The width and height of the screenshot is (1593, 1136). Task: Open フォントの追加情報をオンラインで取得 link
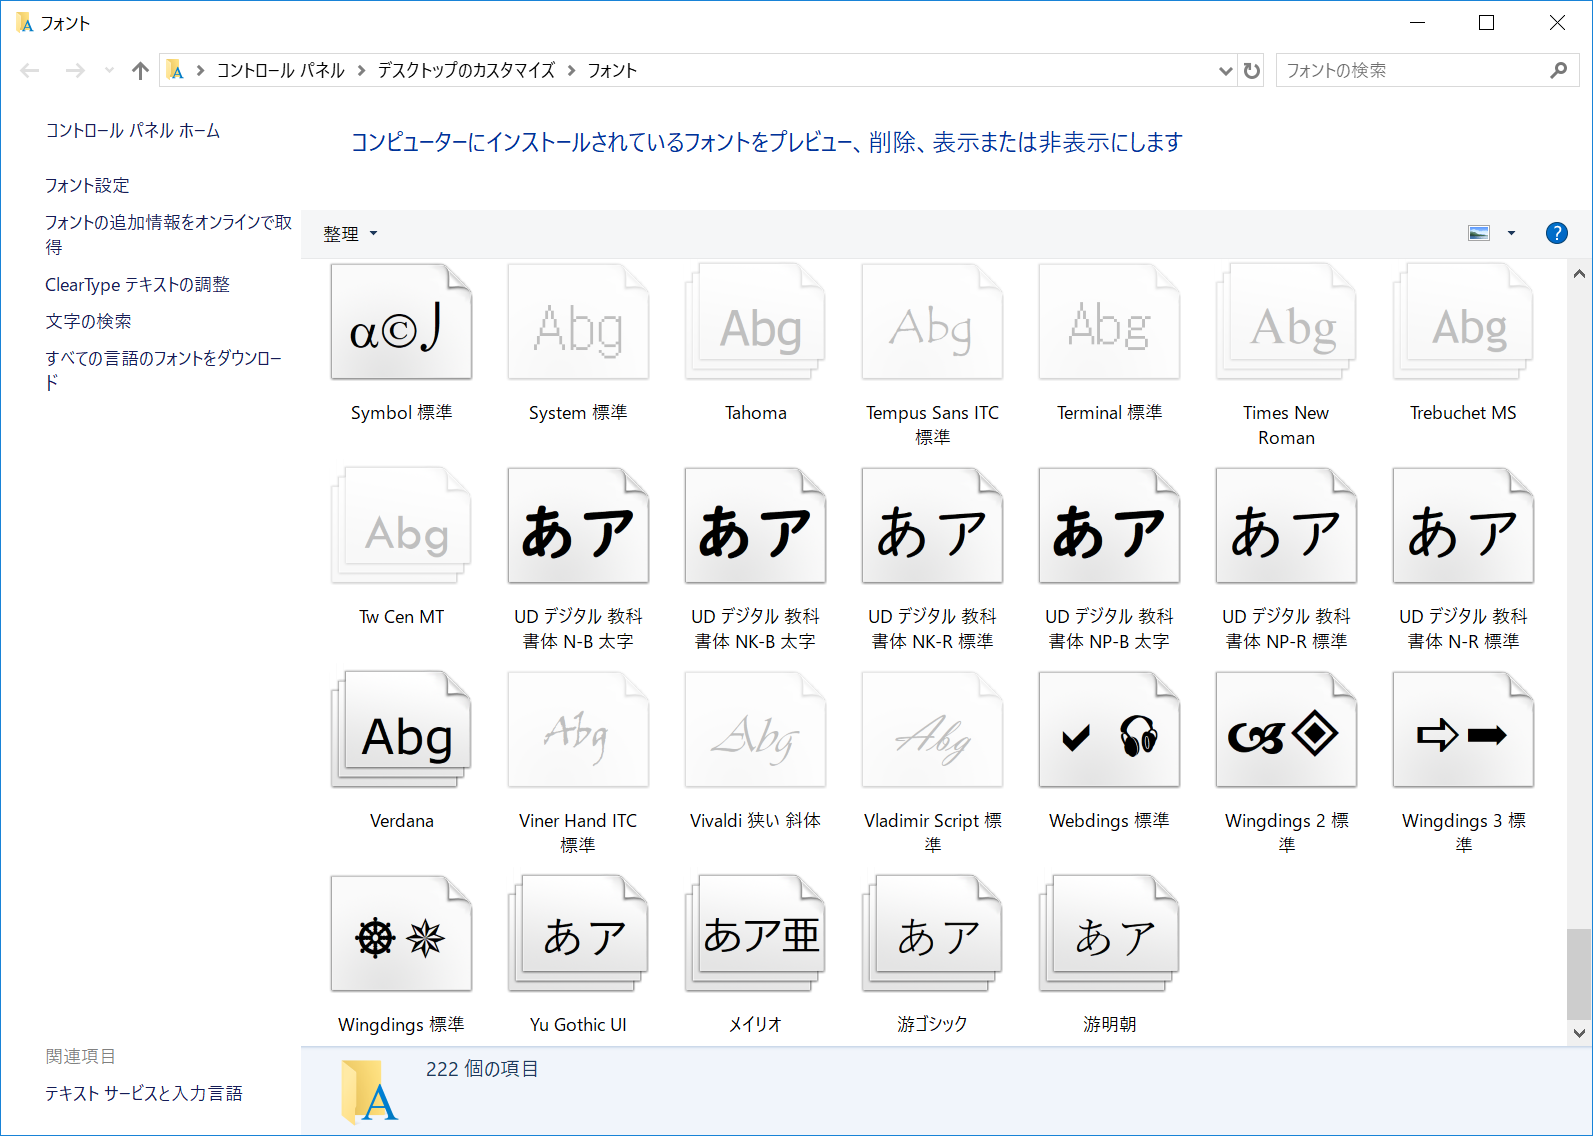click(169, 235)
